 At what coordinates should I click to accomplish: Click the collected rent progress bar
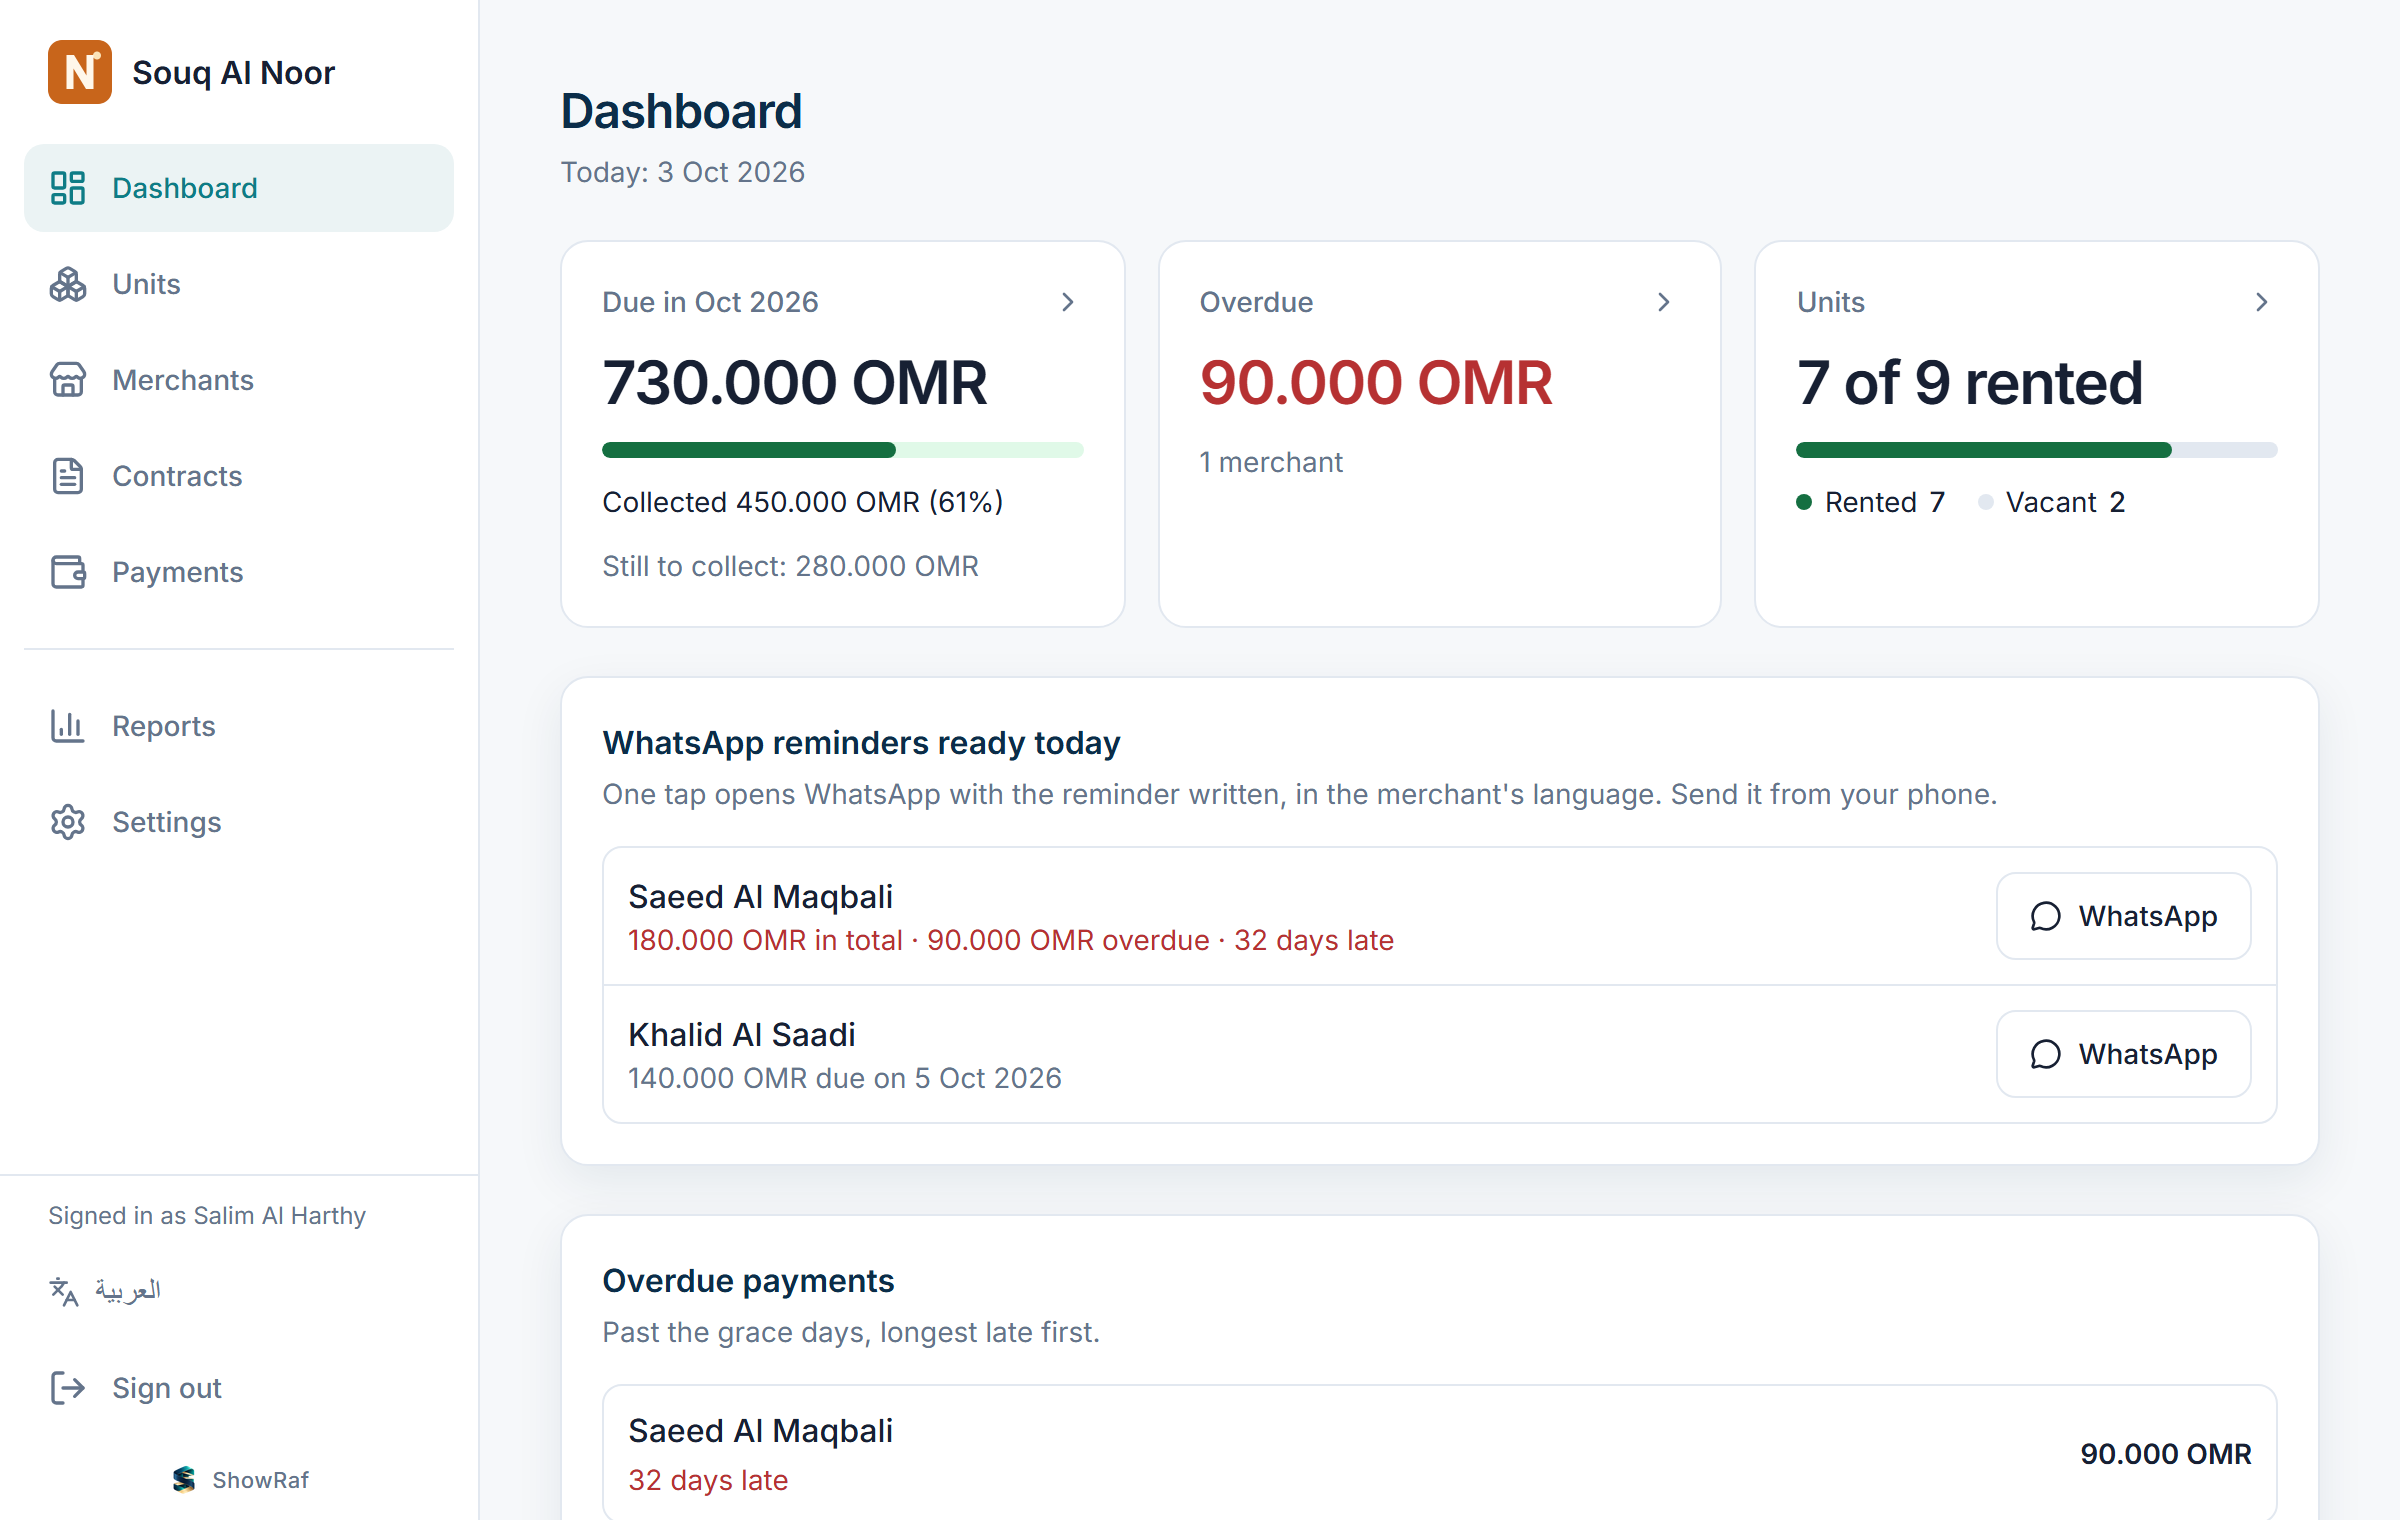coord(842,450)
